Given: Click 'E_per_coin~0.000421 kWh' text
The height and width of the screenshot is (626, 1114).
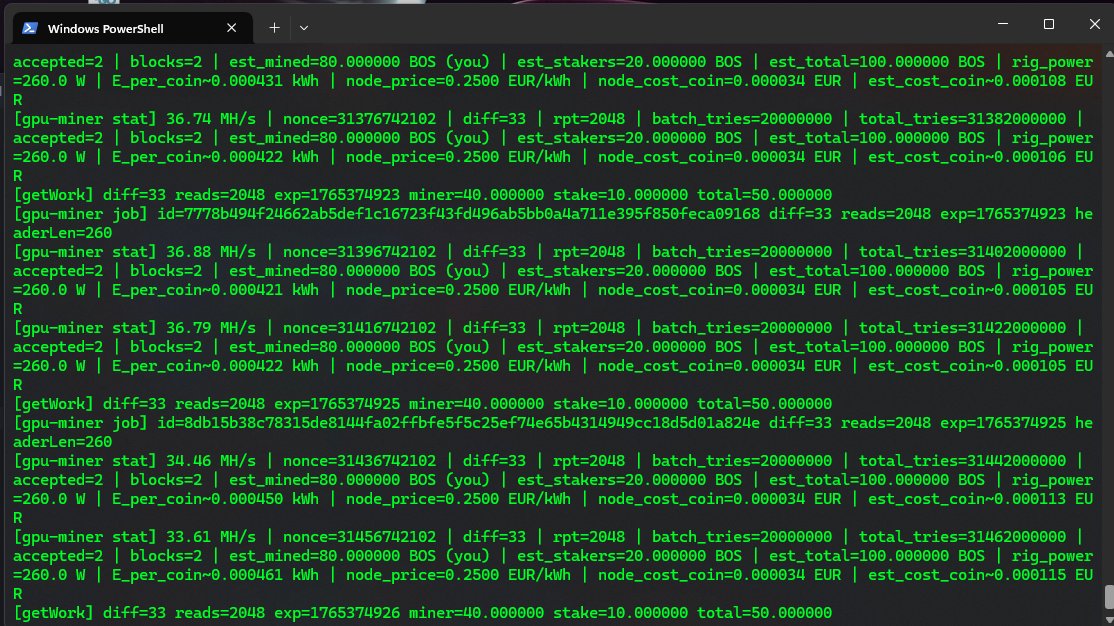Looking at the screenshot, I should tap(215, 290).
